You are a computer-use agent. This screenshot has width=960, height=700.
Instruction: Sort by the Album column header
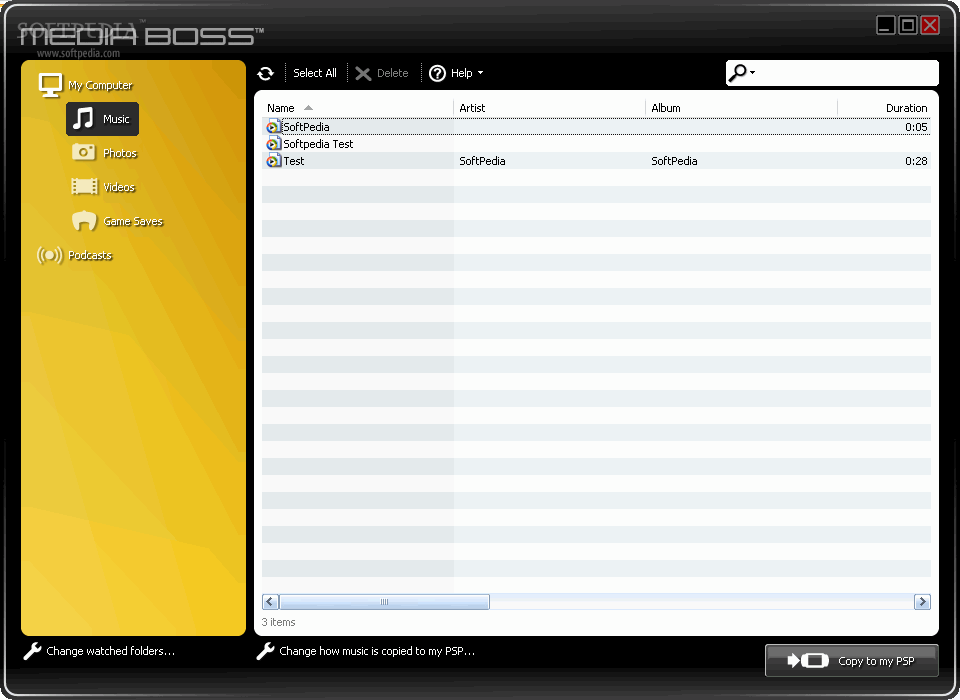(x=741, y=108)
